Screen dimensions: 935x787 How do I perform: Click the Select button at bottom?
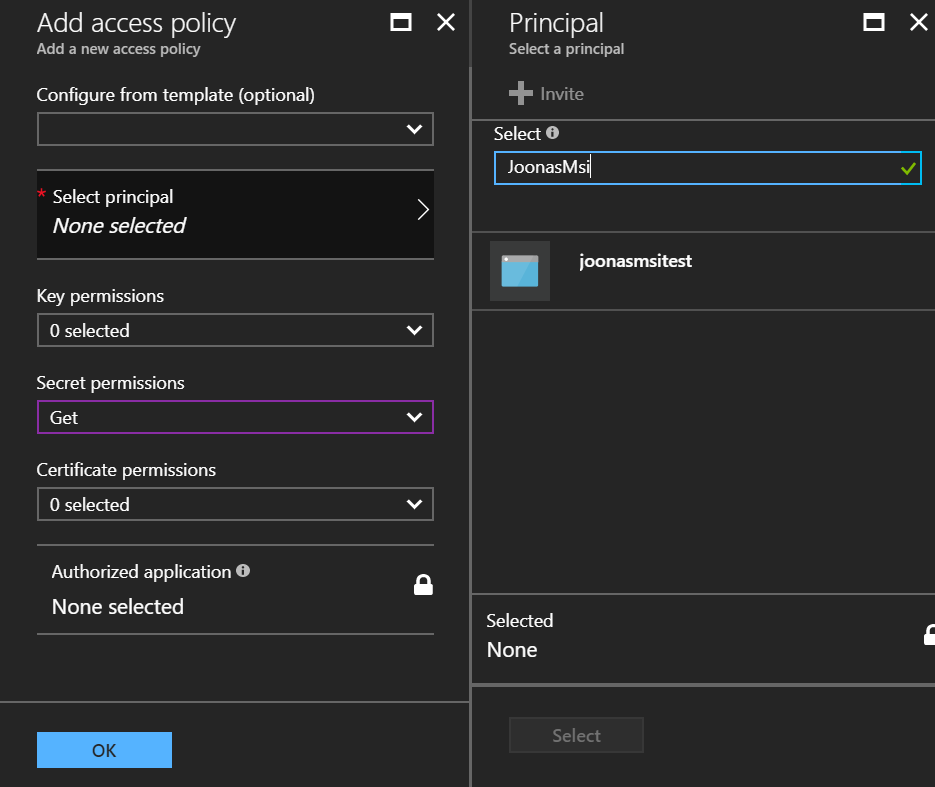[x=576, y=735]
